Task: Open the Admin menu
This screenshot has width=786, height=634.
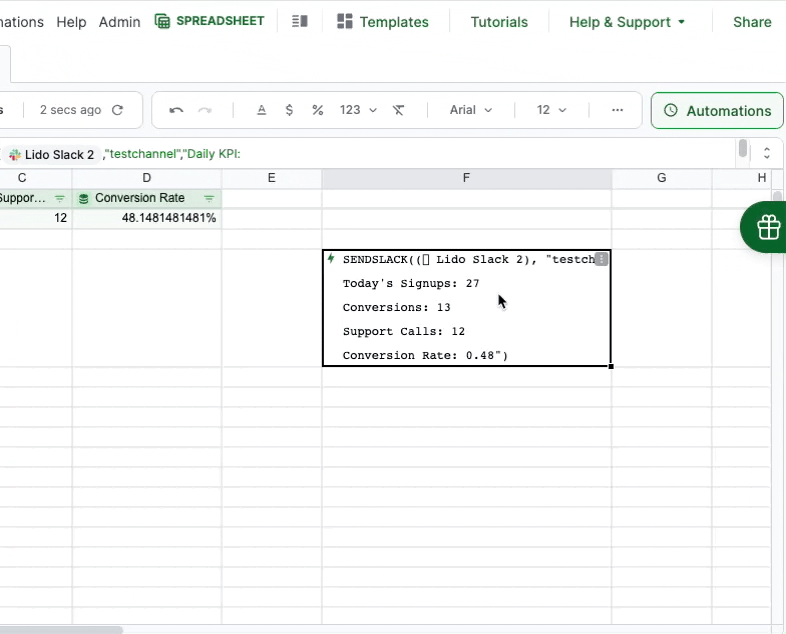Action: [119, 22]
